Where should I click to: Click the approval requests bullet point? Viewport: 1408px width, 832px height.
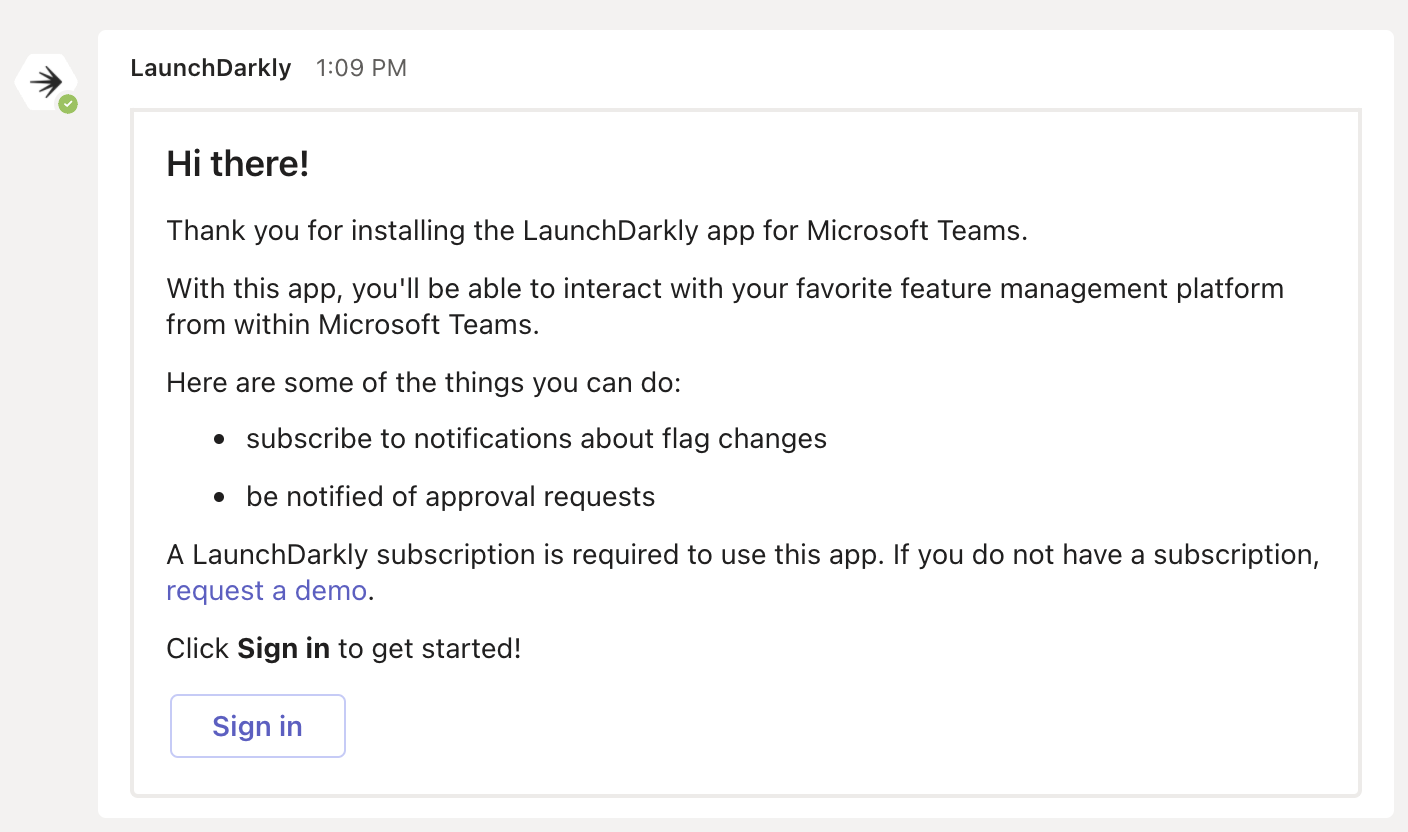(x=450, y=496)
